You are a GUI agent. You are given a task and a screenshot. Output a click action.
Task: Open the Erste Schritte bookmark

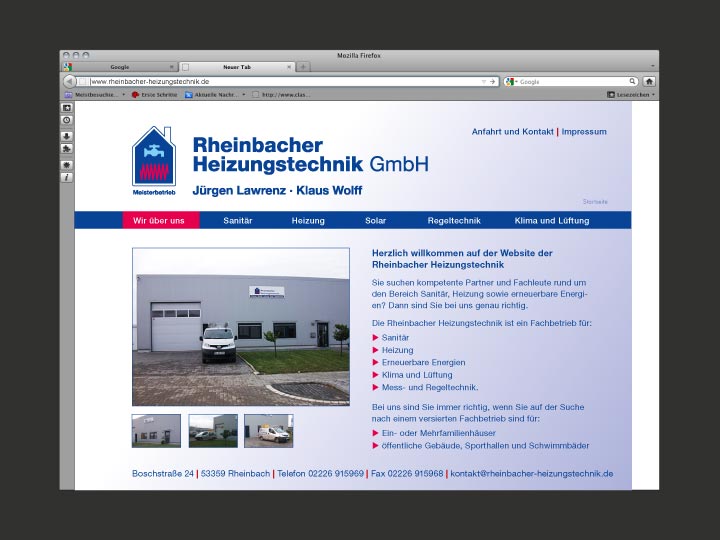pyautogui.click(x=154, y=95)
